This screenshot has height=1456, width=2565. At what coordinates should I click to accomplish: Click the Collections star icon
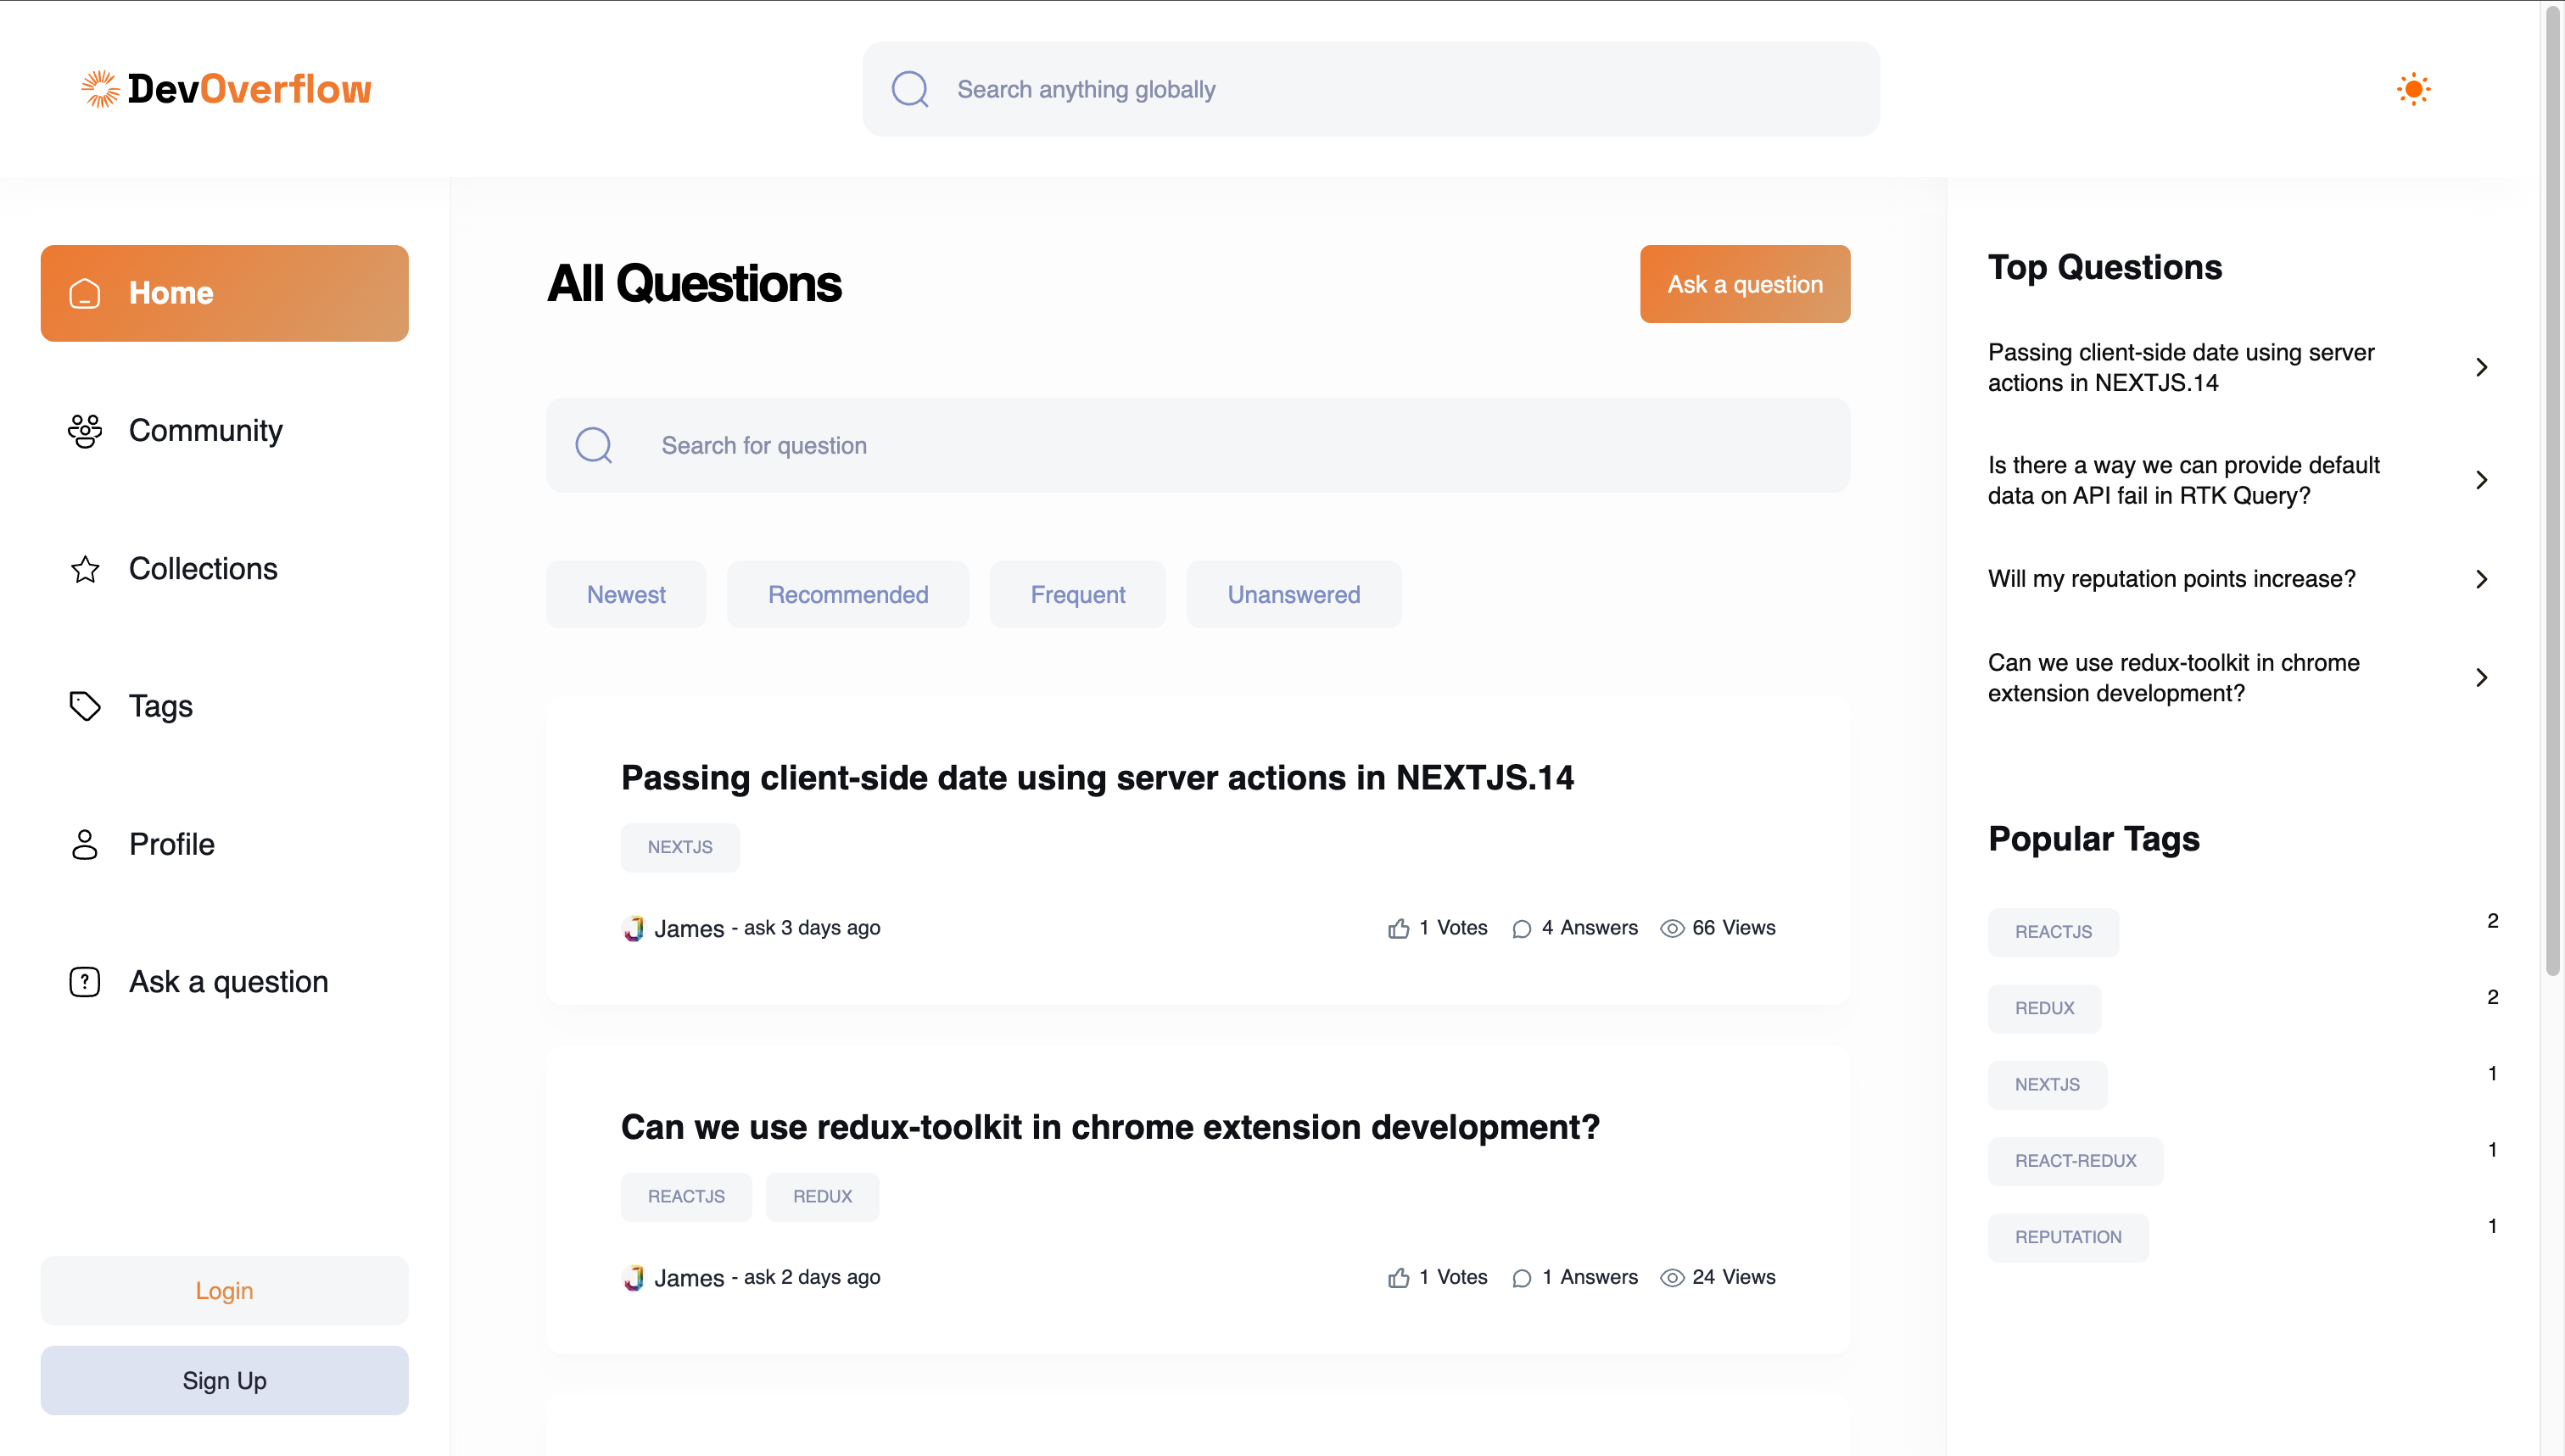coord(85,569)
